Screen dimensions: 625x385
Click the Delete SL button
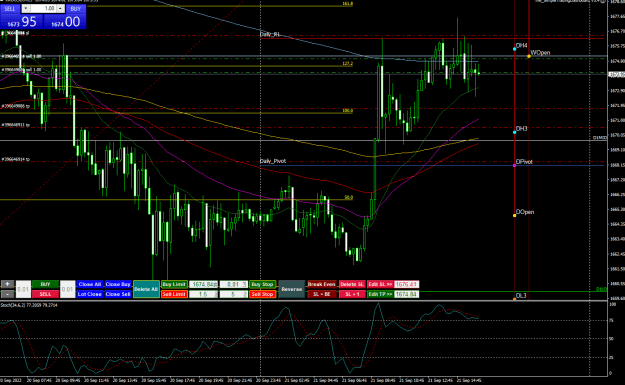coord(352,284)
